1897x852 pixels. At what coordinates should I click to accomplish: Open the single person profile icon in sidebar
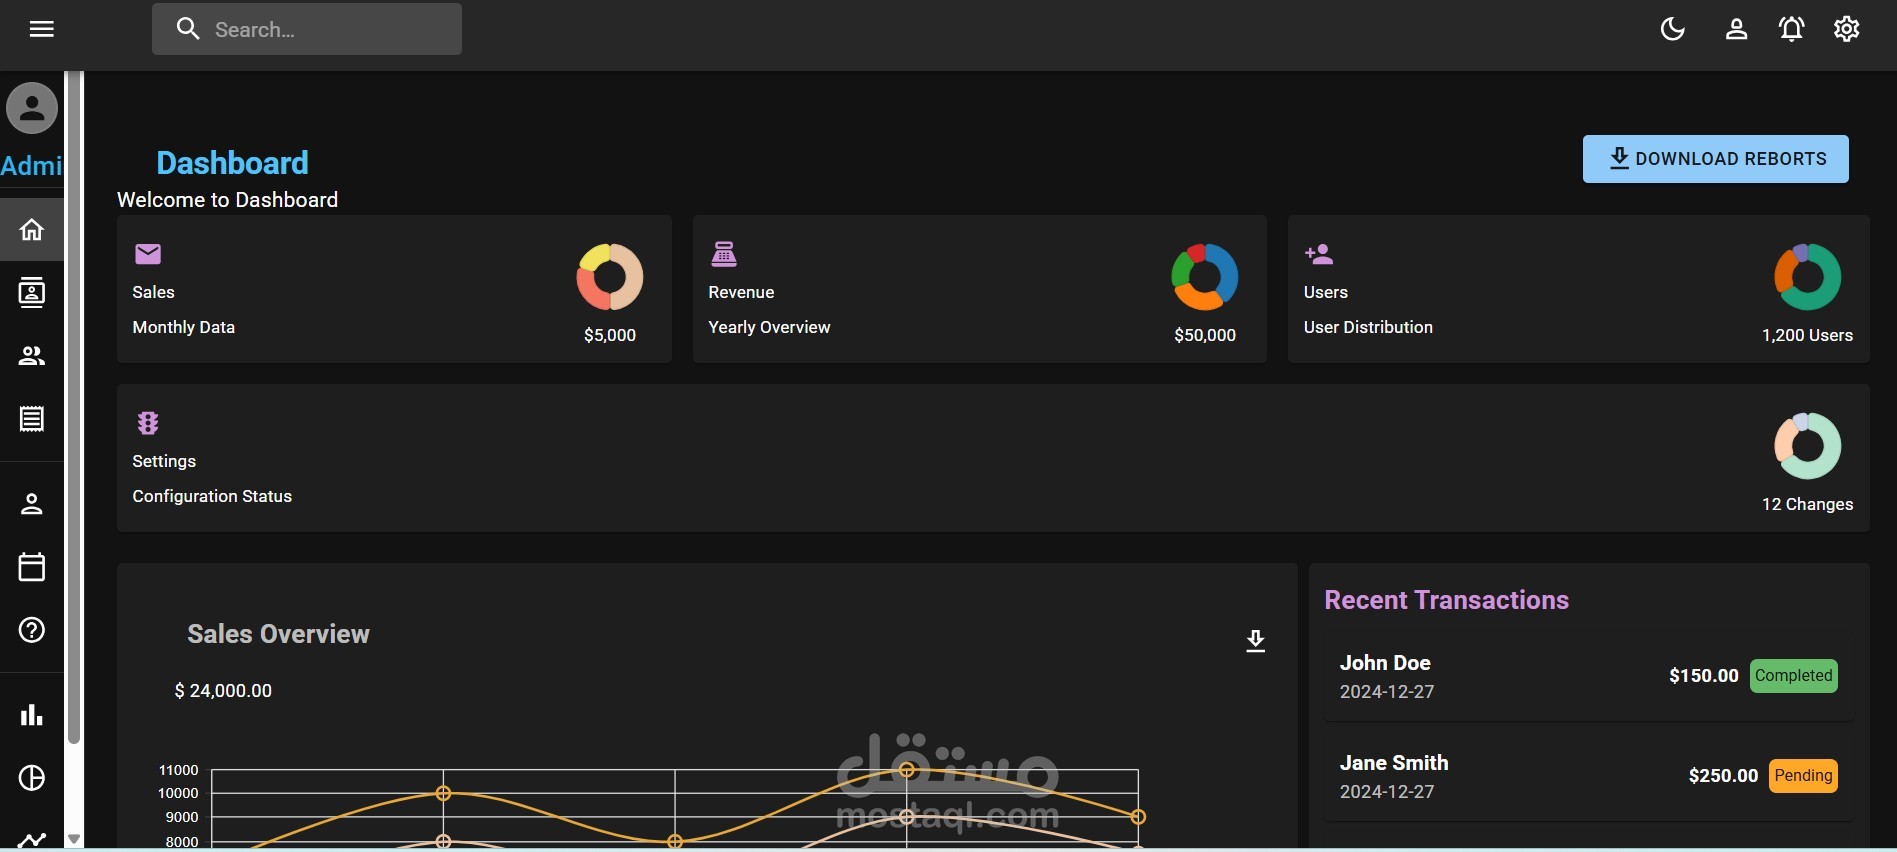coord(32,504)
